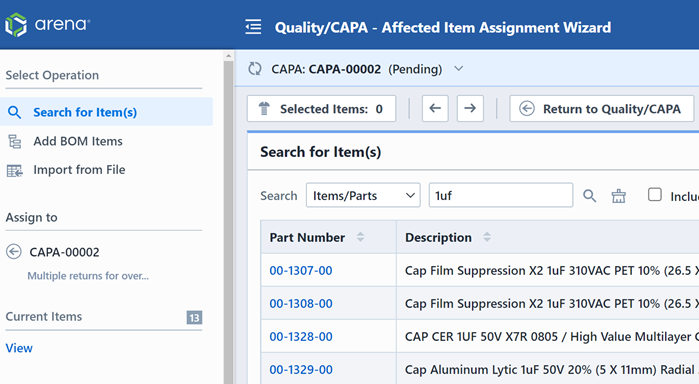Expand the CAPA-00002 chevron dropdown
Screen dimensions: 699x384
458,69
